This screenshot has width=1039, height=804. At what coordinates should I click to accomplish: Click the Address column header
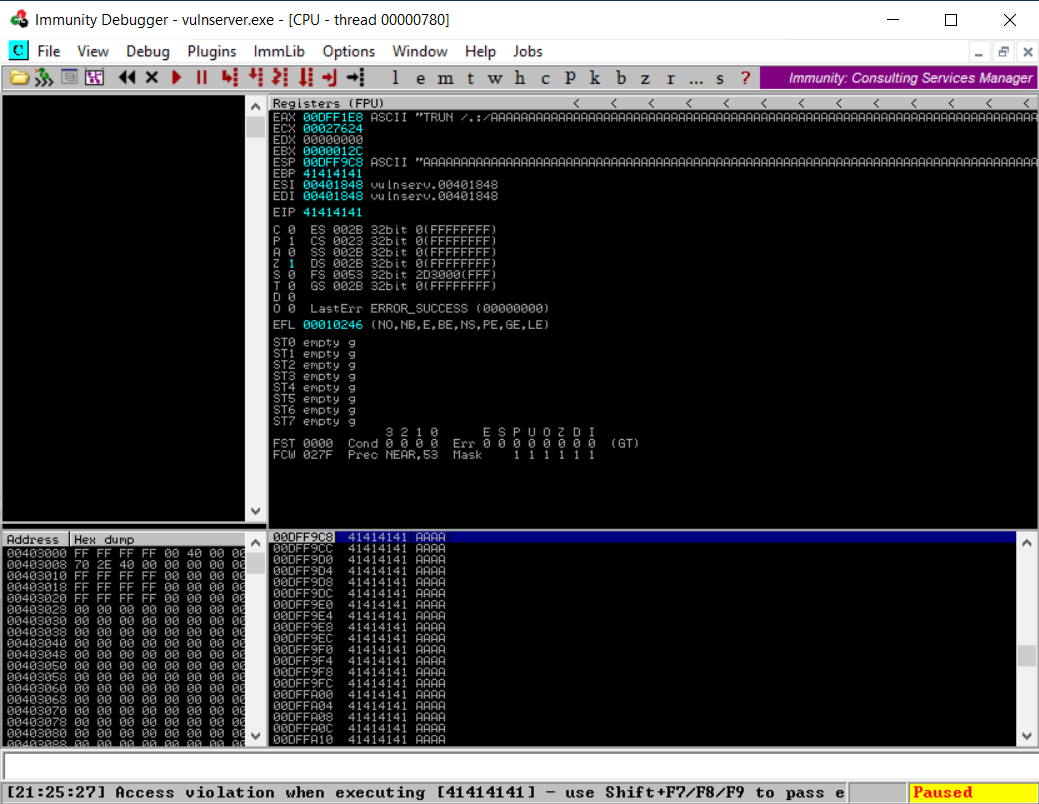coord(36,540)
